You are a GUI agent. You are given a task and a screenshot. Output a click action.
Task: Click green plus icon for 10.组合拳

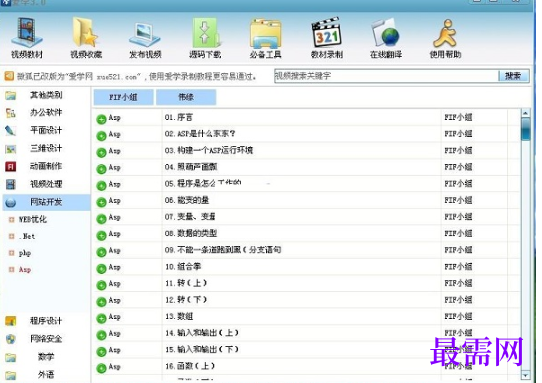point(101,269)
